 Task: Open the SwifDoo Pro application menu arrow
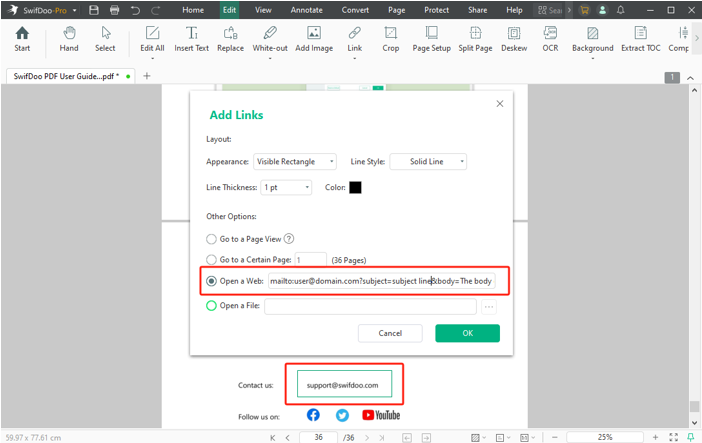point(74,10)
